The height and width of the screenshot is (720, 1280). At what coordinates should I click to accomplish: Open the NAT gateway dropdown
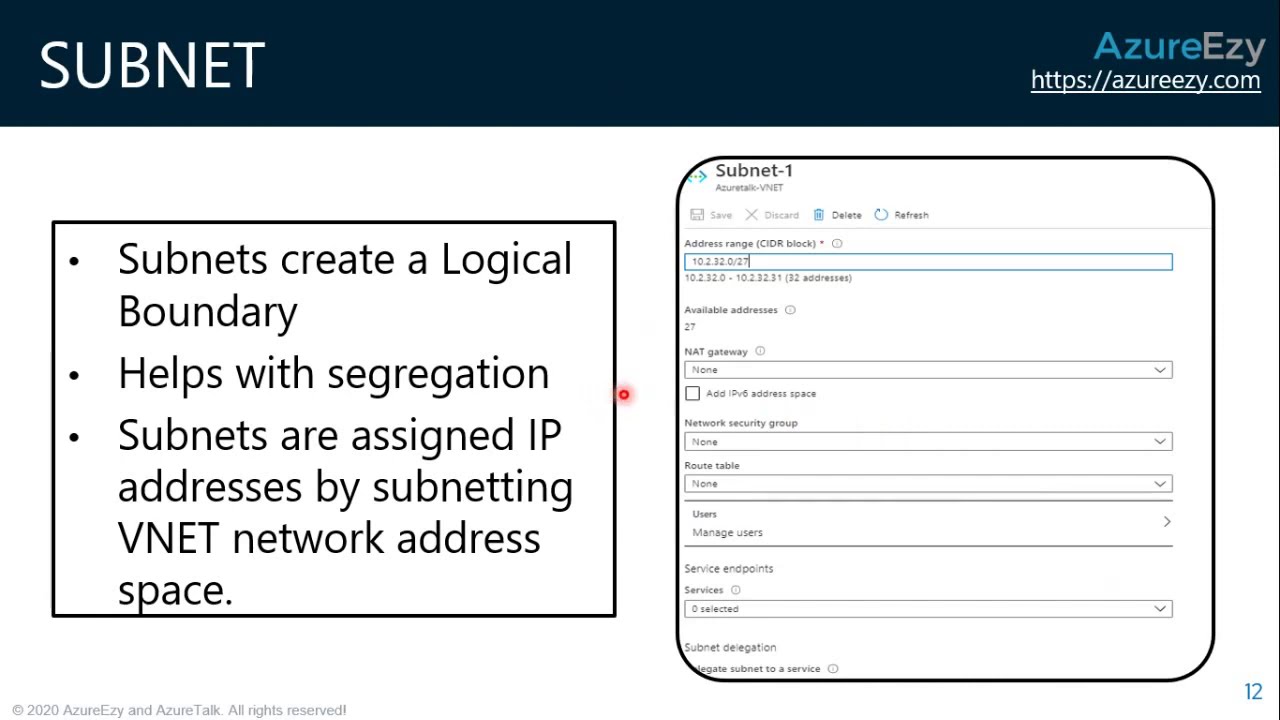point(928,370)
